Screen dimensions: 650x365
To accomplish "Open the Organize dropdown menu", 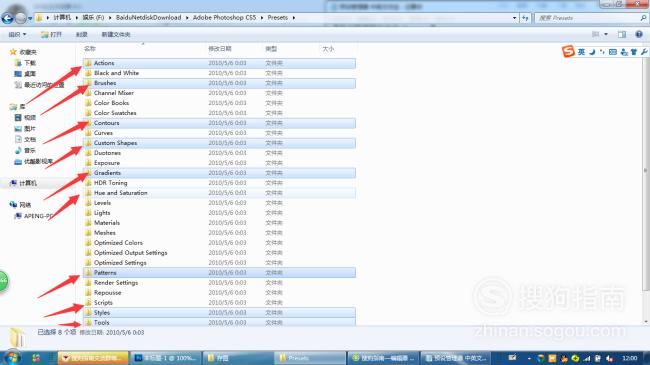I will coord(17,34).
